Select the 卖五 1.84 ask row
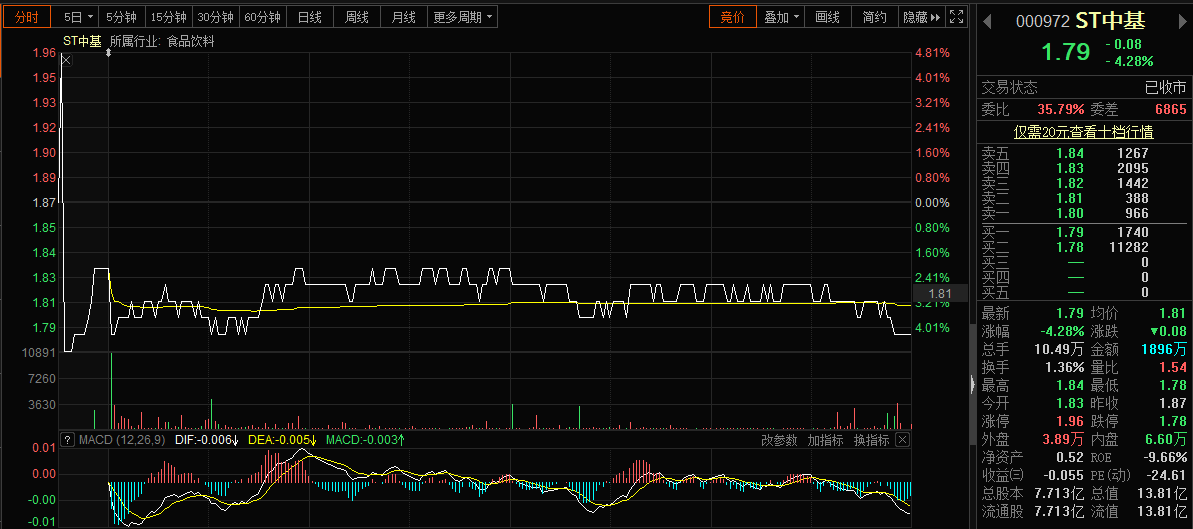Viewport: 1193px width, 529px height. 1084,153
